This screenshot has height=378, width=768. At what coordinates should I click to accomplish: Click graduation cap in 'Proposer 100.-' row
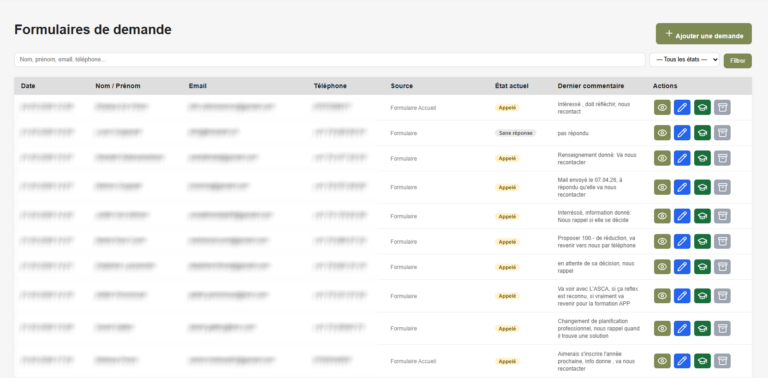click(x=702, y=241)
